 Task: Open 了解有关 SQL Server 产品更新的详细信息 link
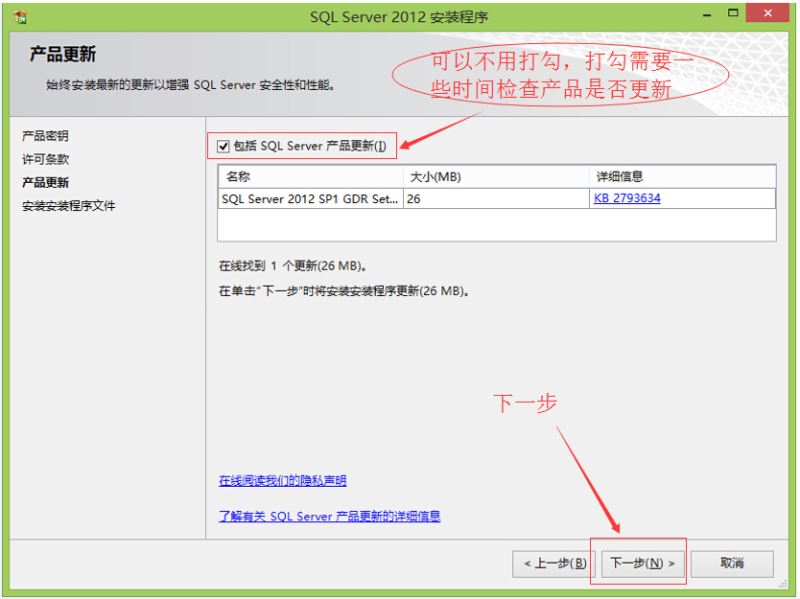click(x=329, y=516)
